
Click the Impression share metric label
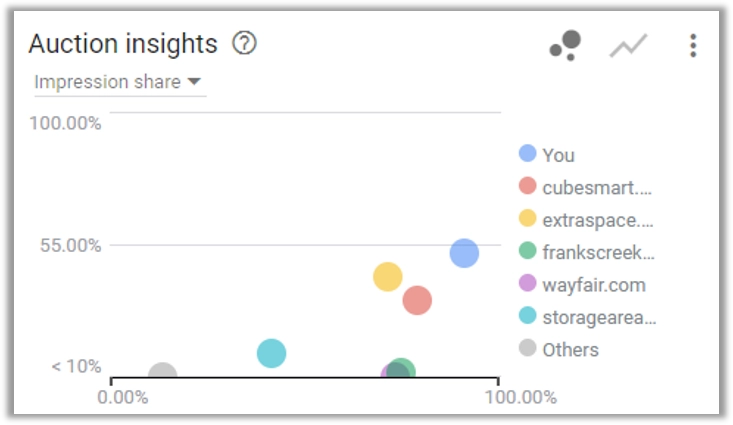coord(108,82)
